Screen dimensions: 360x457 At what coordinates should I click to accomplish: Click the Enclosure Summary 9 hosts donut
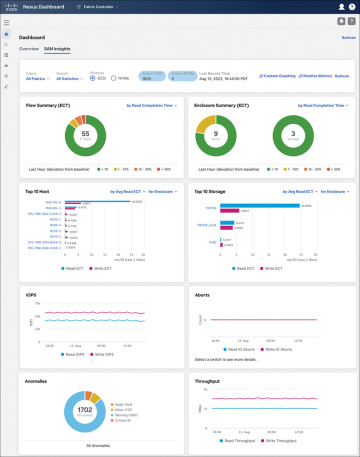(216, 135)
